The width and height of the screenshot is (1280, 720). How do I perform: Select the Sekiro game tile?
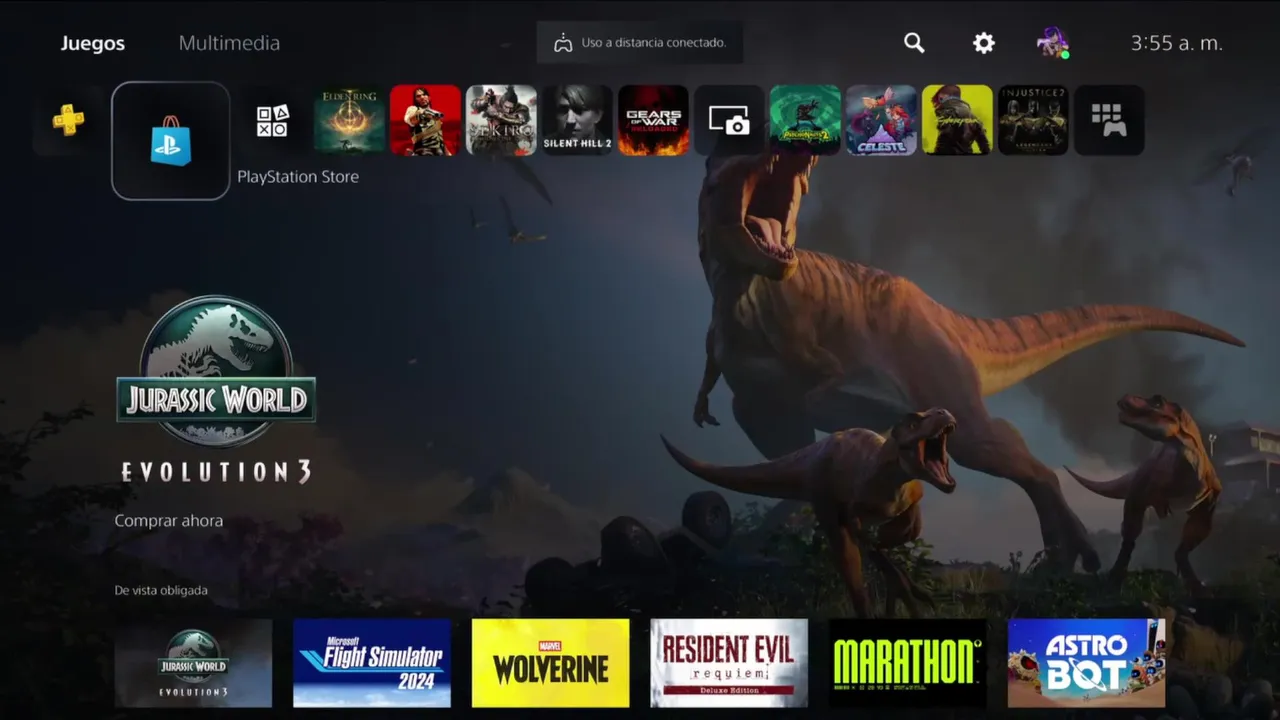pyautogui.click(x=501, y=120)
